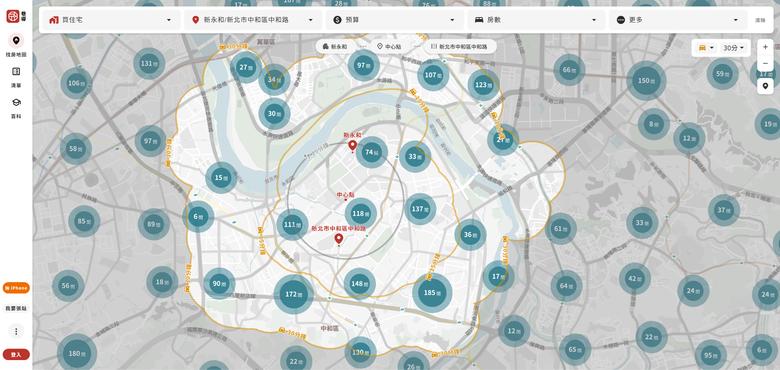This screenshot has height=370, width=780.
Task: Expand the 買住宅 property type dropdown
Action: click(x=110, y=20)
